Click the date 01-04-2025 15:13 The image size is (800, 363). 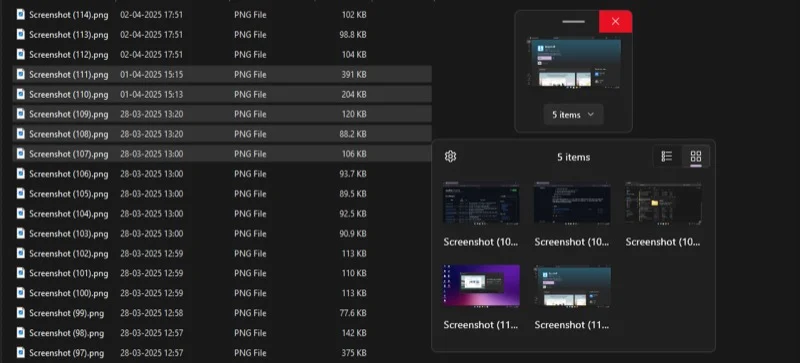coord(152,94)
